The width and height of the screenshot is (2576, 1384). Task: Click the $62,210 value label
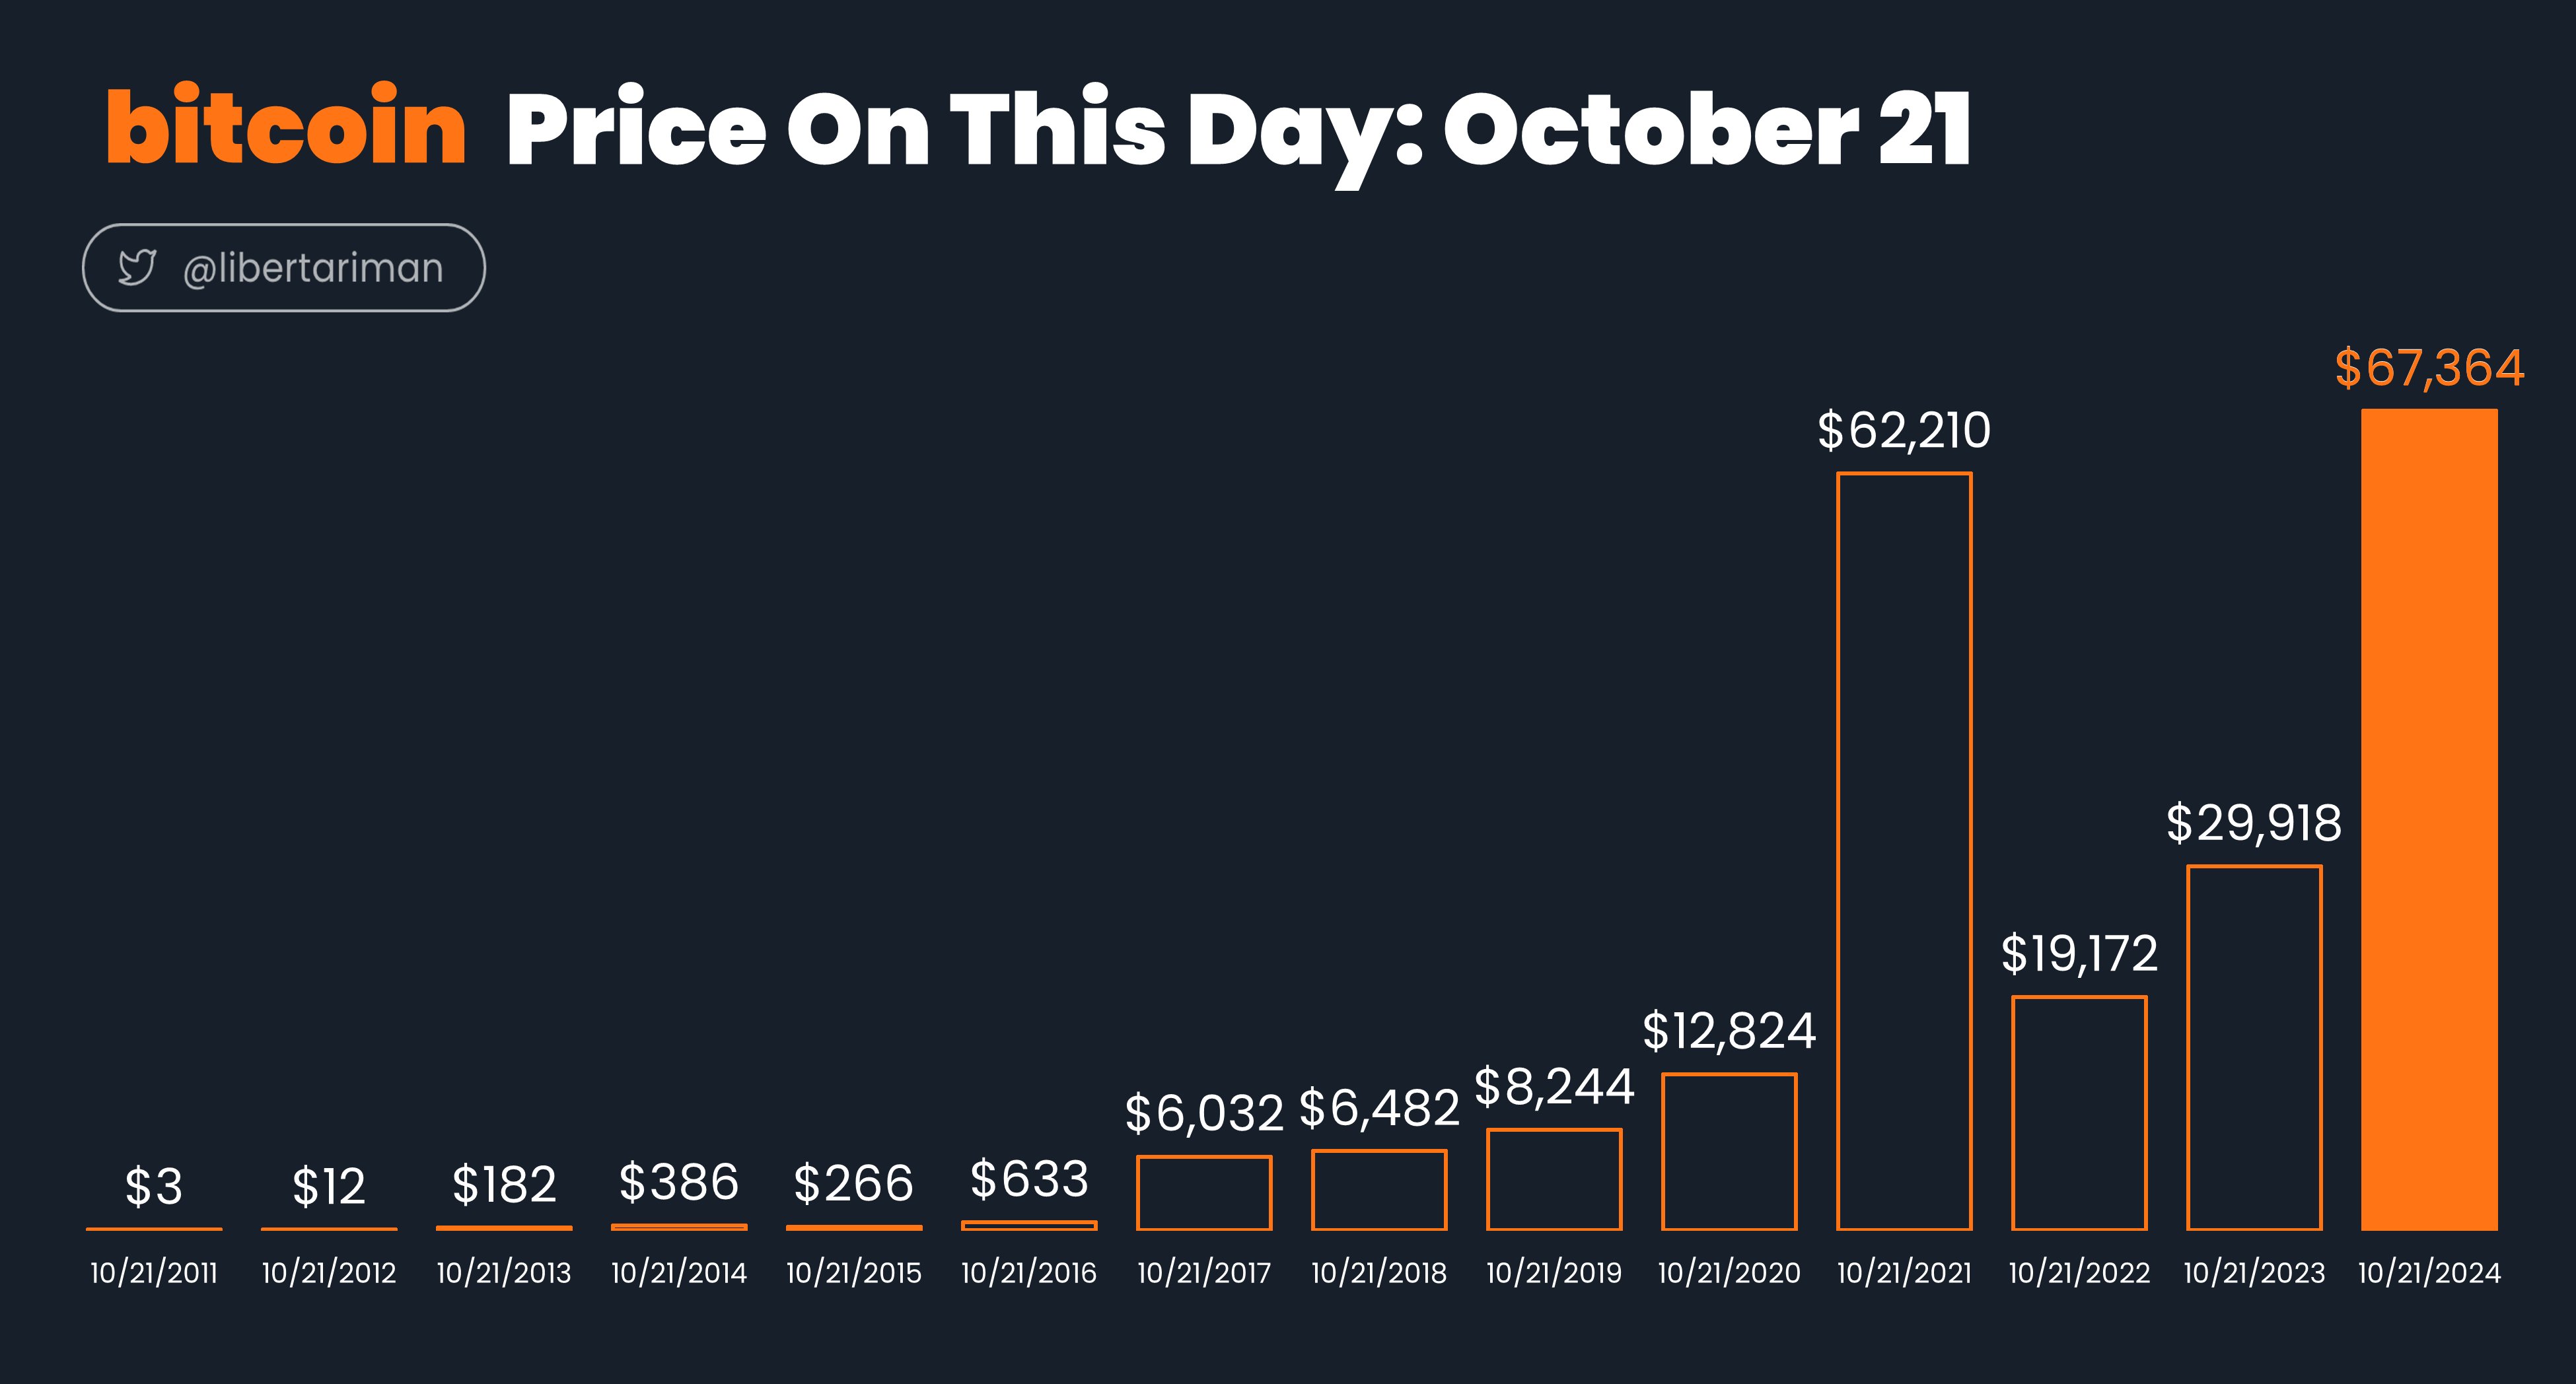(1904, 431)
